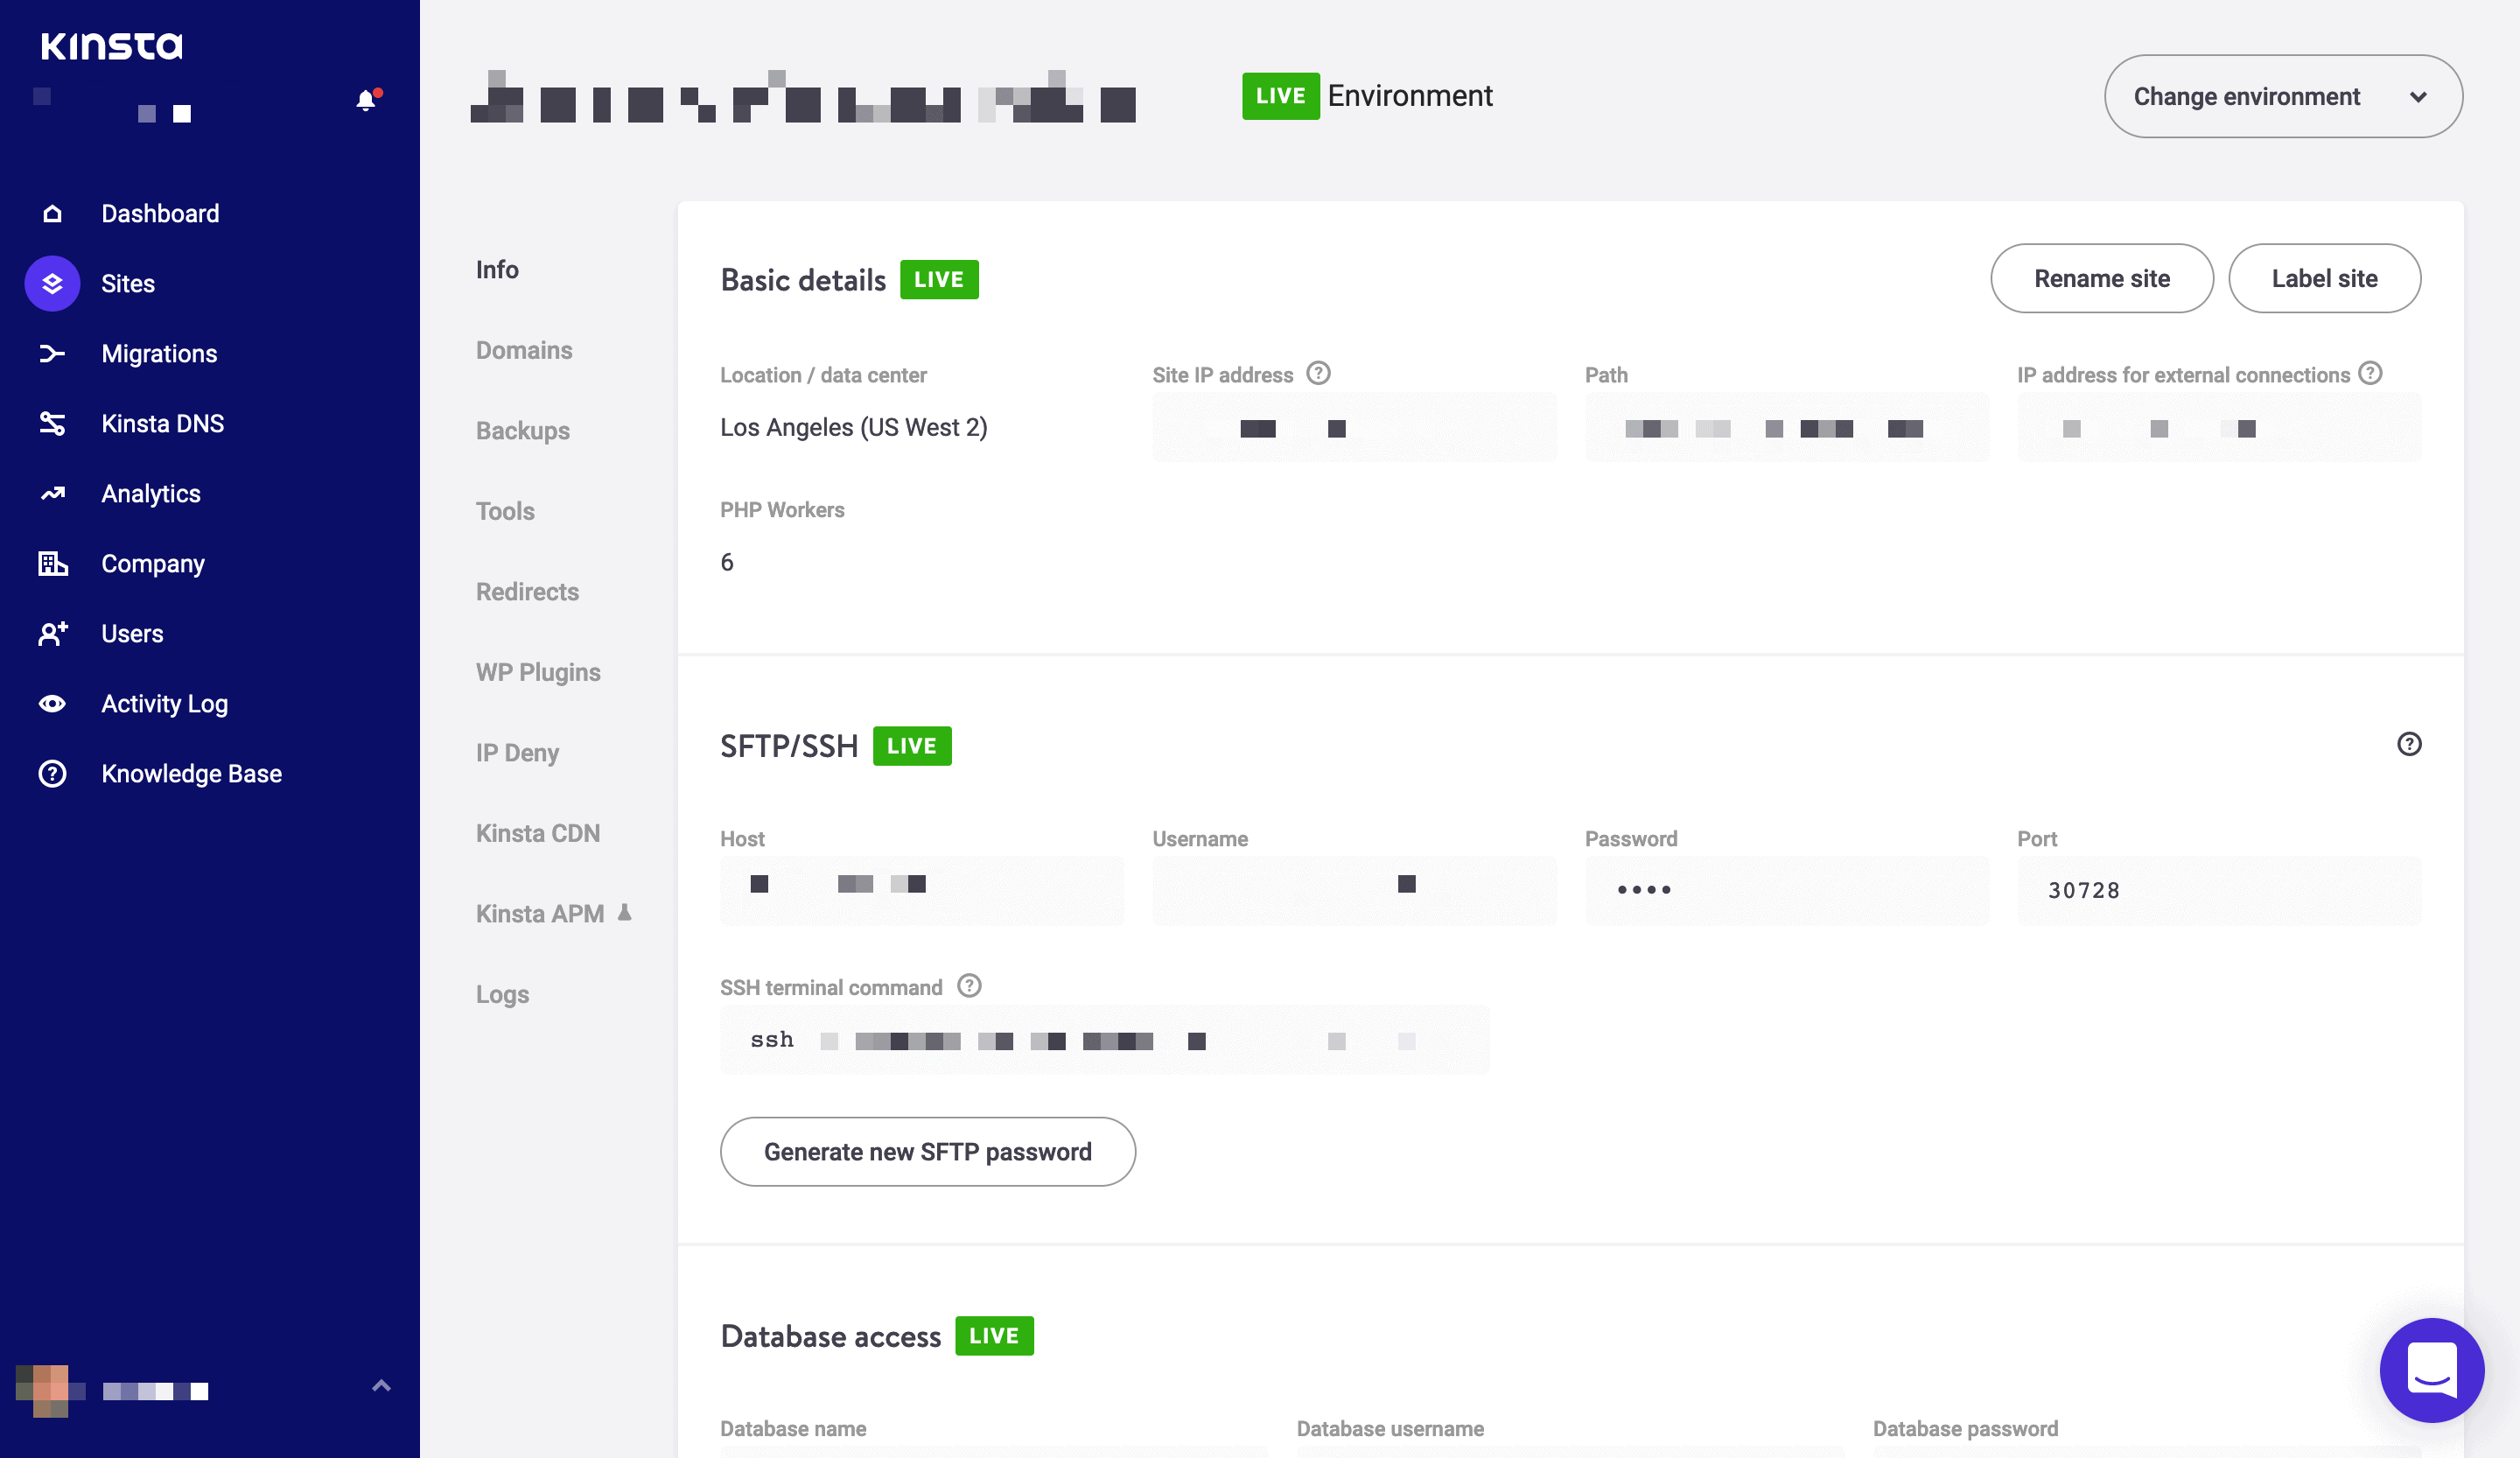Switch to the Redirects tab

(527, 591)
